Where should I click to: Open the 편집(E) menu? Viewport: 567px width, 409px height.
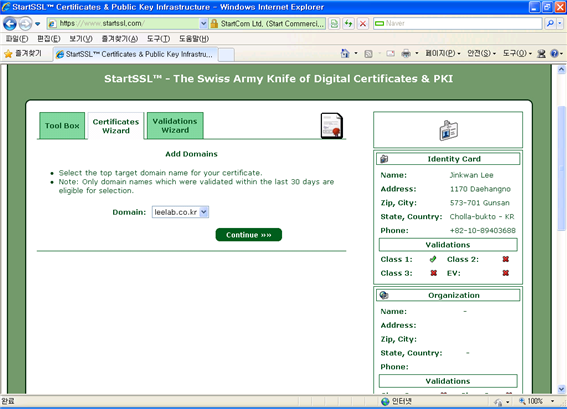[x=48, y=39]
